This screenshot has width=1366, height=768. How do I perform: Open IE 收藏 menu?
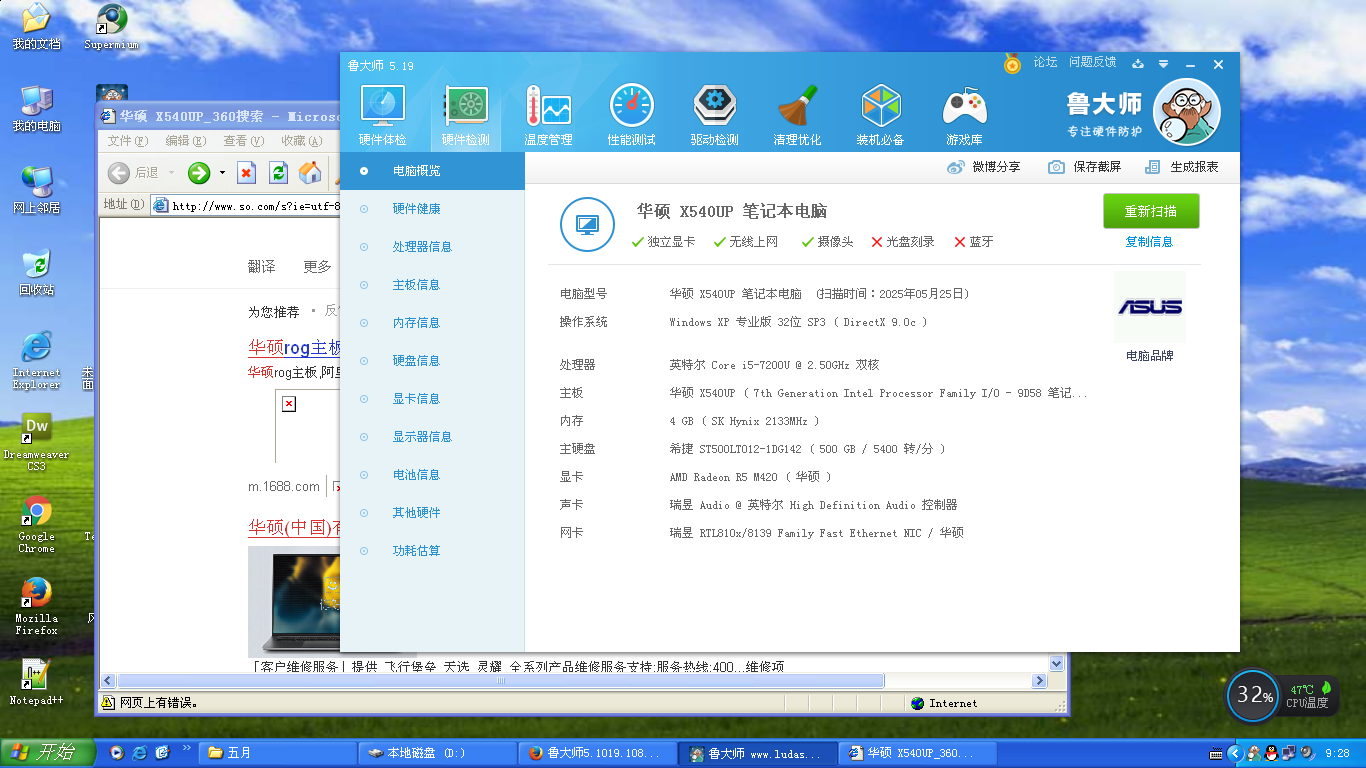[301, 141]
